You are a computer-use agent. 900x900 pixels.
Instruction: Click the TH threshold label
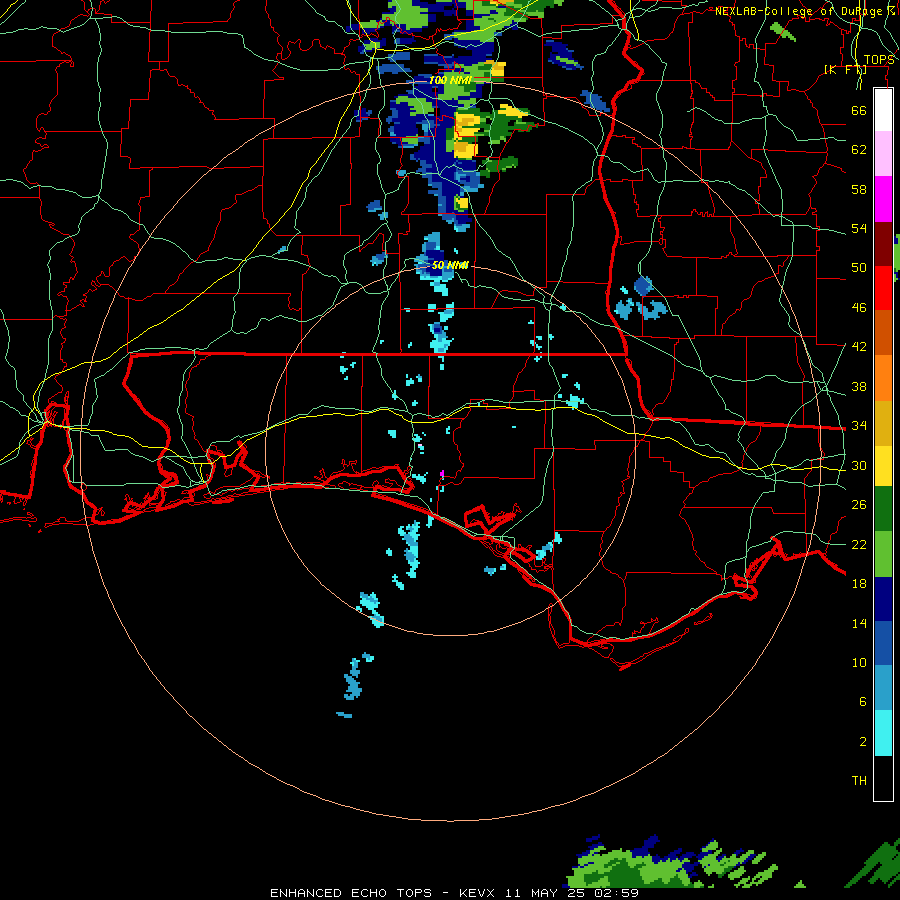(x=859, y=781)
